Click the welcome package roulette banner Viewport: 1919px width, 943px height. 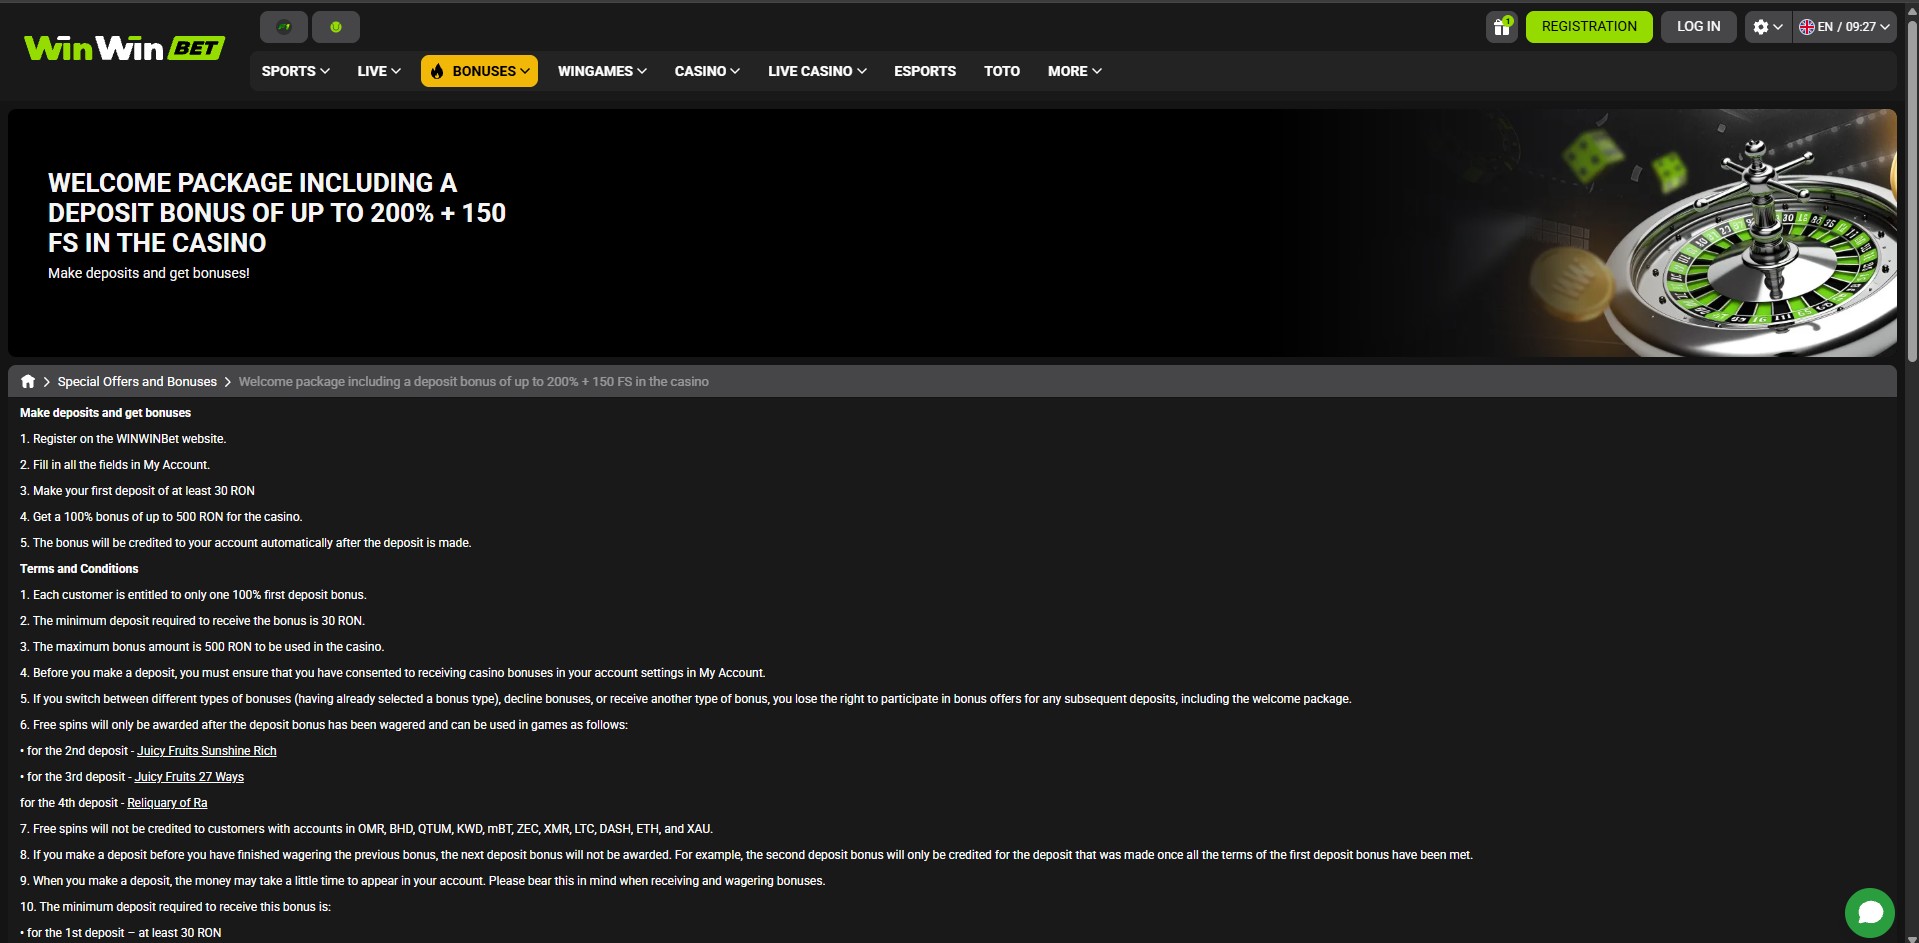pos(952,233)
